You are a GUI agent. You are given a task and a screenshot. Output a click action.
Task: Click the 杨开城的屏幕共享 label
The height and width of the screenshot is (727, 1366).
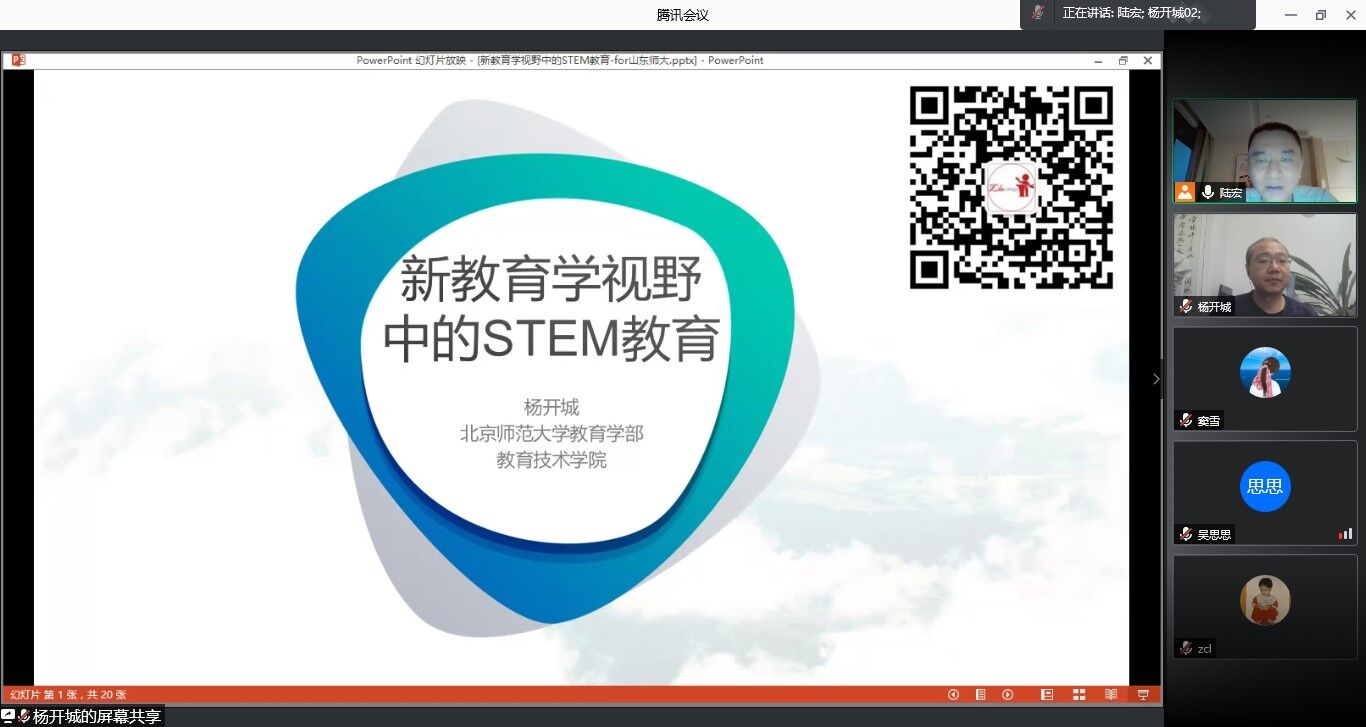click(96, 716)
